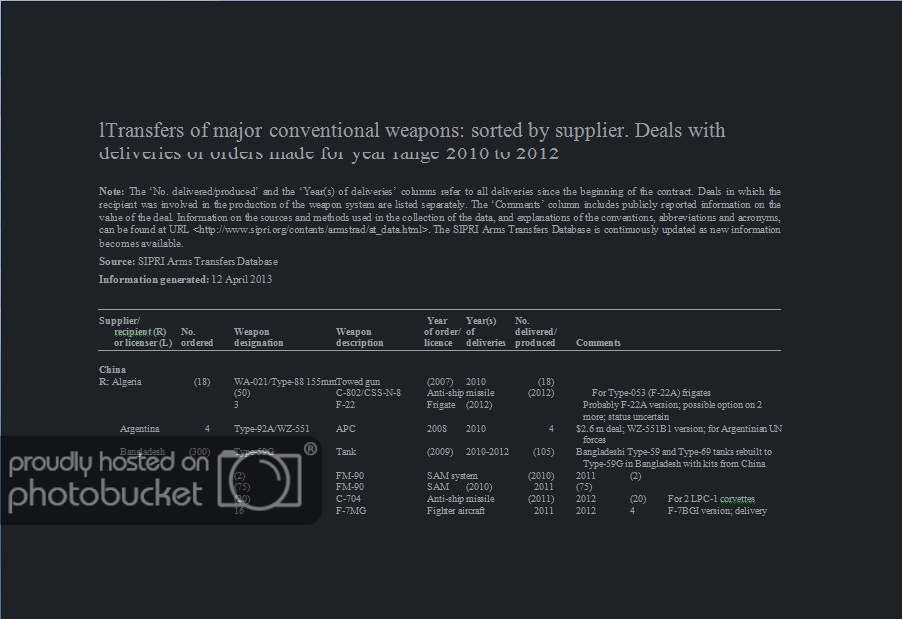
Task: Click the 'Year of order/licence' column header
Action: tap(442, 331)
